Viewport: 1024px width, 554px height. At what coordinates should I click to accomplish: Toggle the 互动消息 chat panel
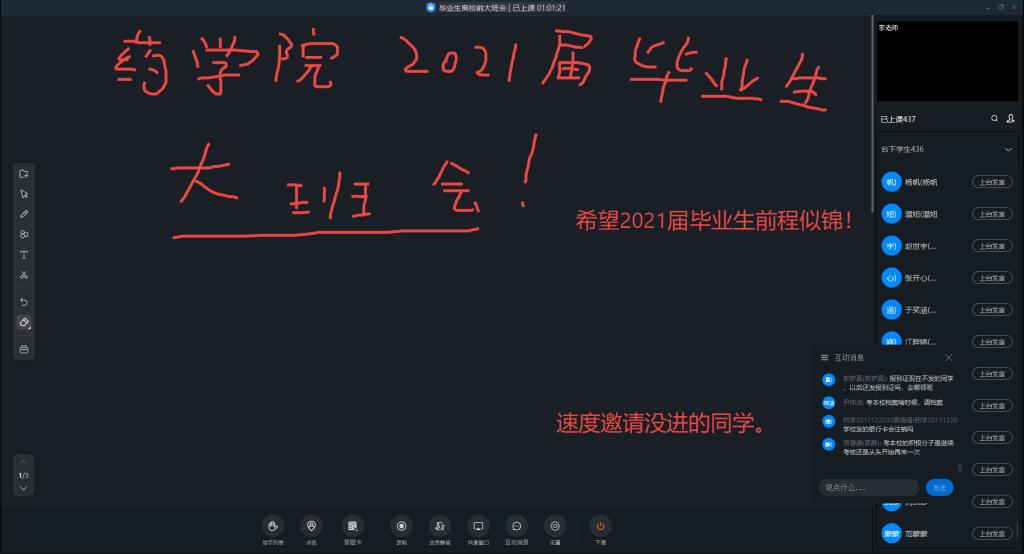pos(516,526)
